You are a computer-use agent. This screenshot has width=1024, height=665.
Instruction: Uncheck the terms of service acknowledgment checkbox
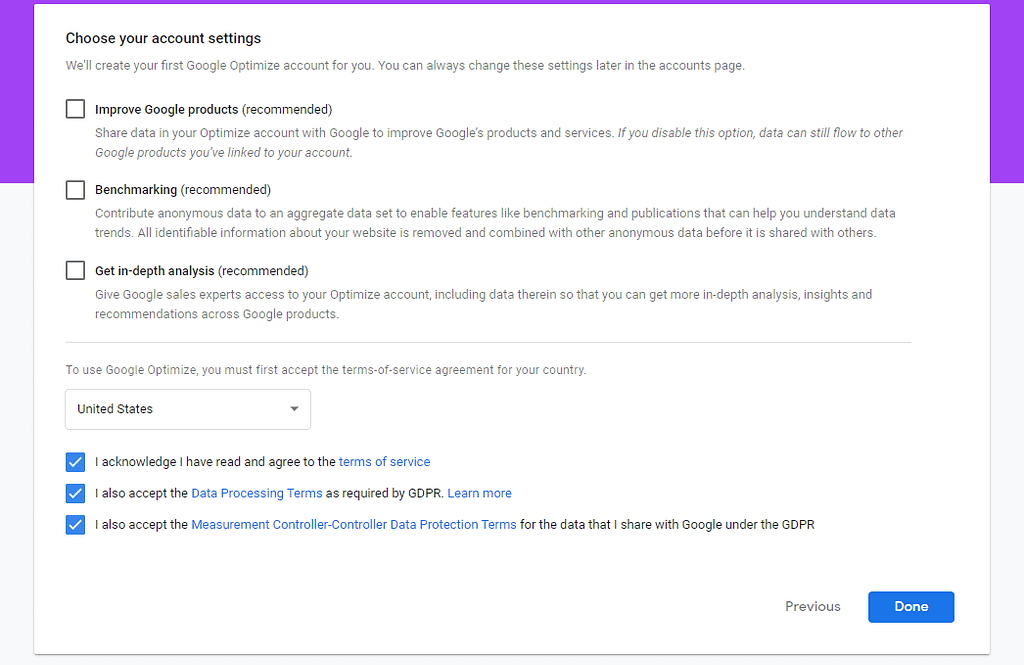point(75,462)
